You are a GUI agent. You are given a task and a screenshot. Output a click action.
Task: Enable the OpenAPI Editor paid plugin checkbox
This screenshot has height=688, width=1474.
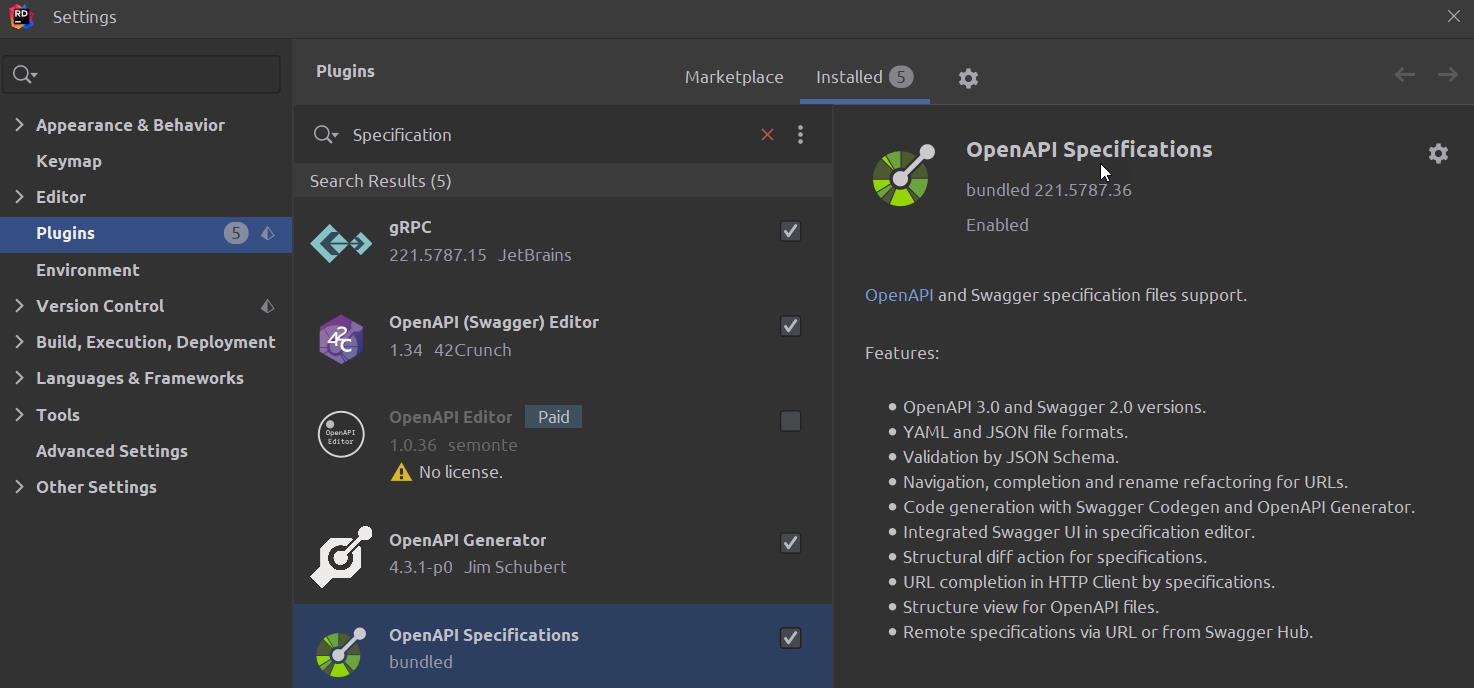click(x=790, y=421)
